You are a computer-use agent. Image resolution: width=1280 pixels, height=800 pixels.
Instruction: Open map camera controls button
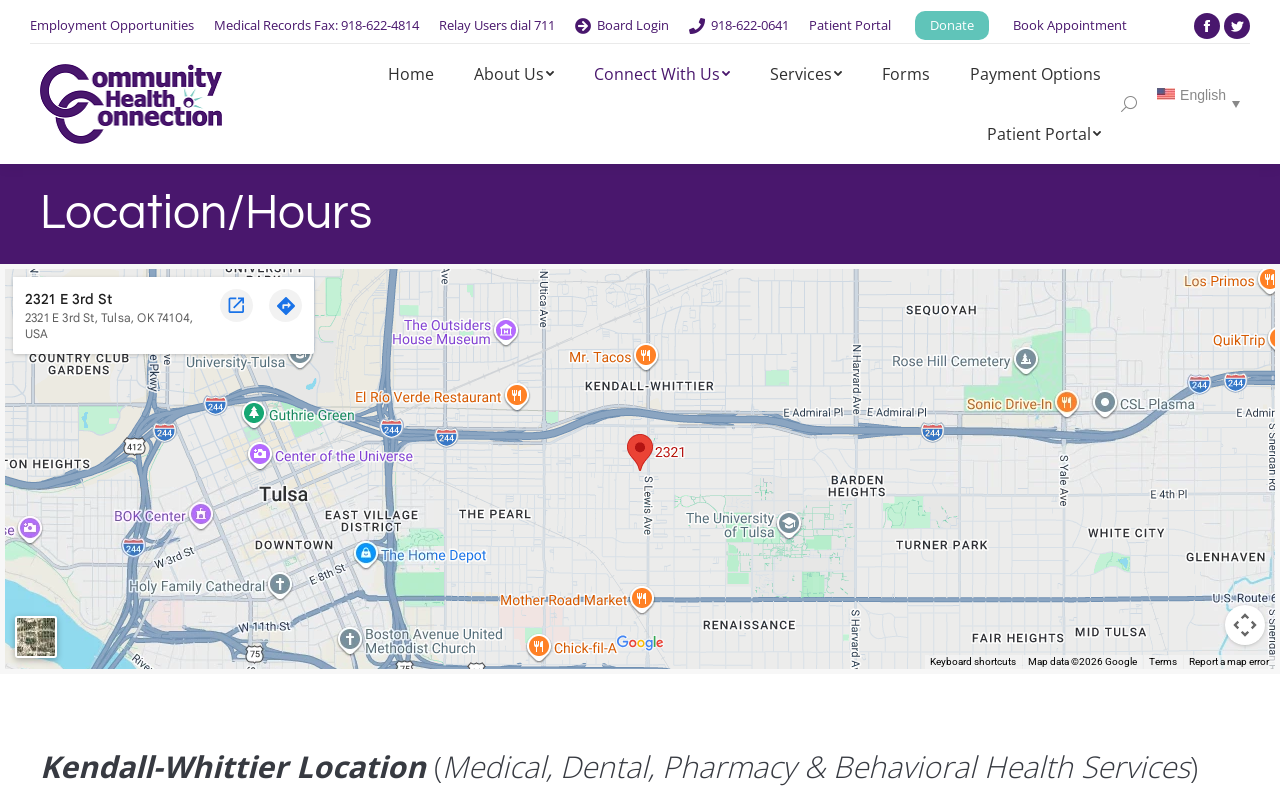point(1245,625)
